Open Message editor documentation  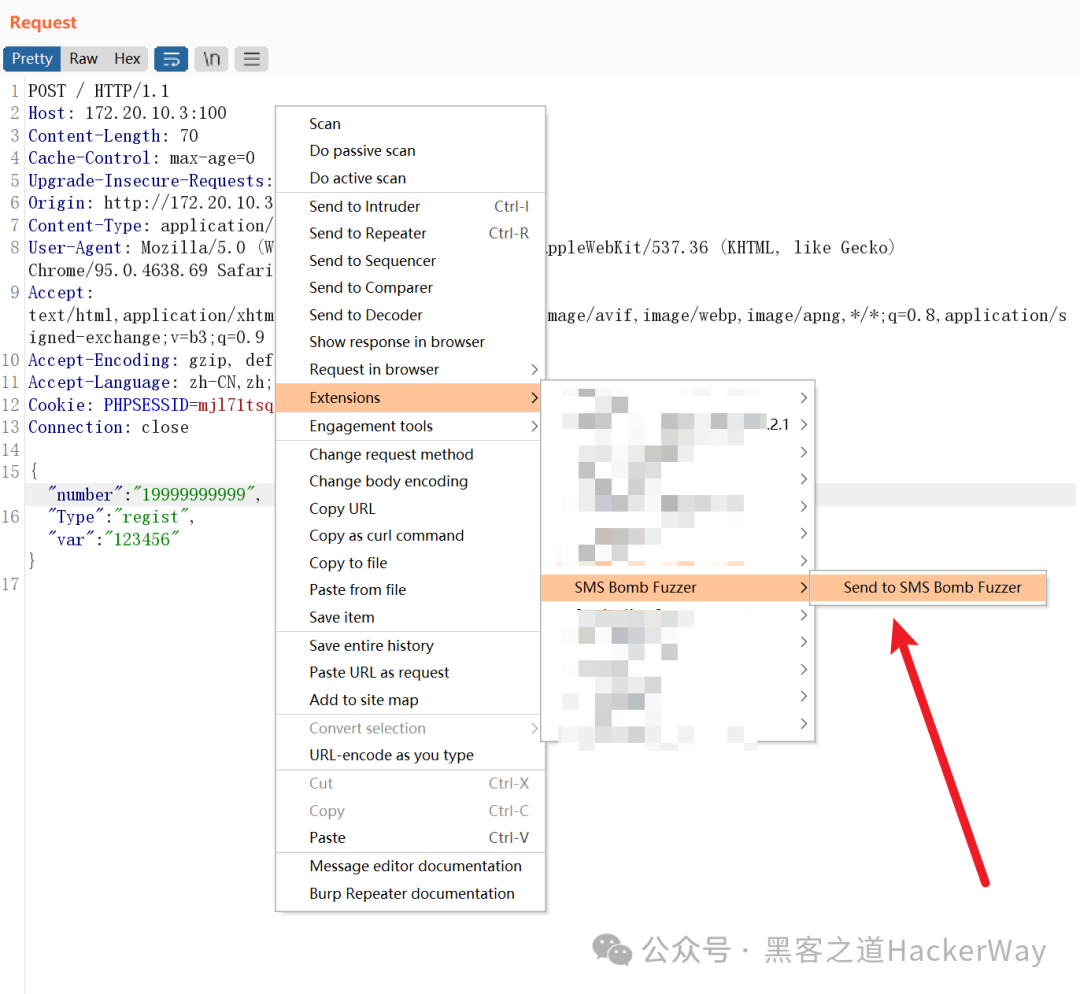coord(411,867)
